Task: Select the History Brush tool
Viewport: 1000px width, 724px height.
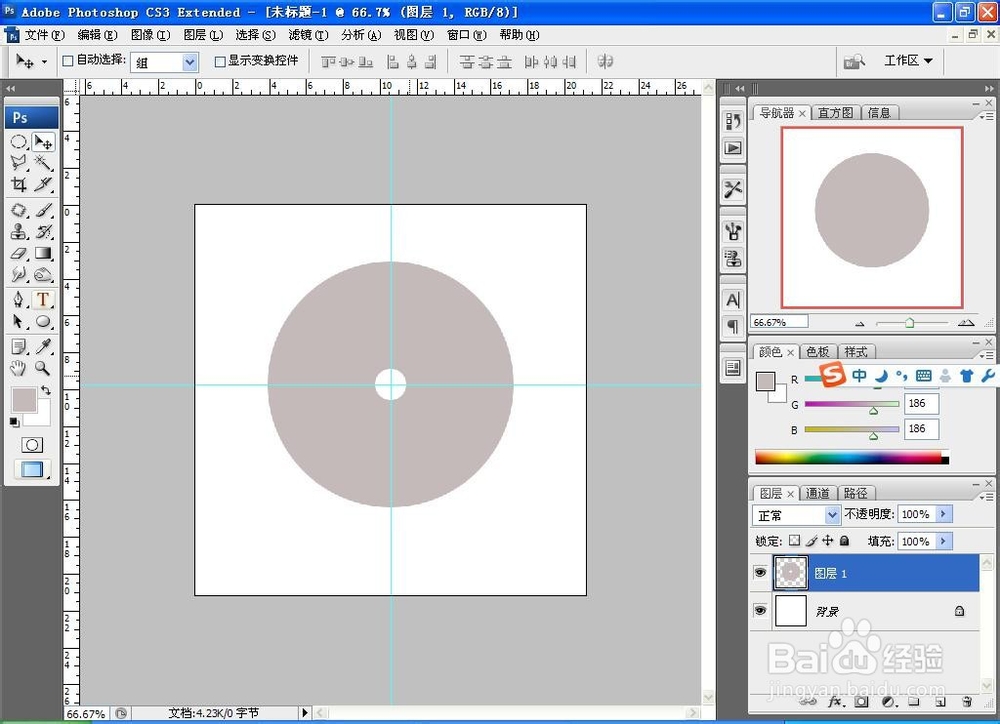Action: [x=43, y=232]
